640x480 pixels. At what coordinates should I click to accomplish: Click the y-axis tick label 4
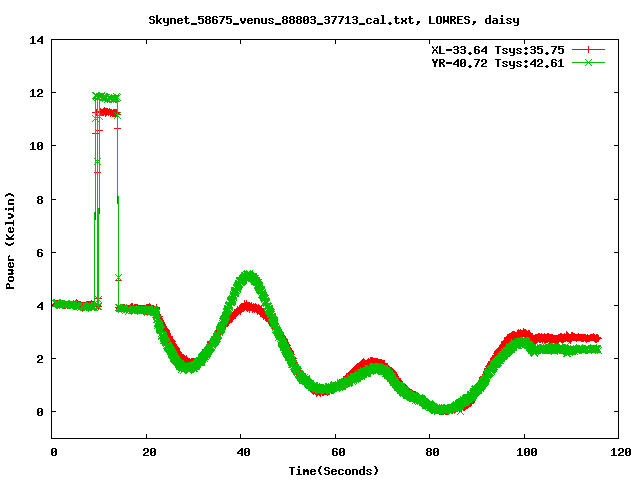40,306
